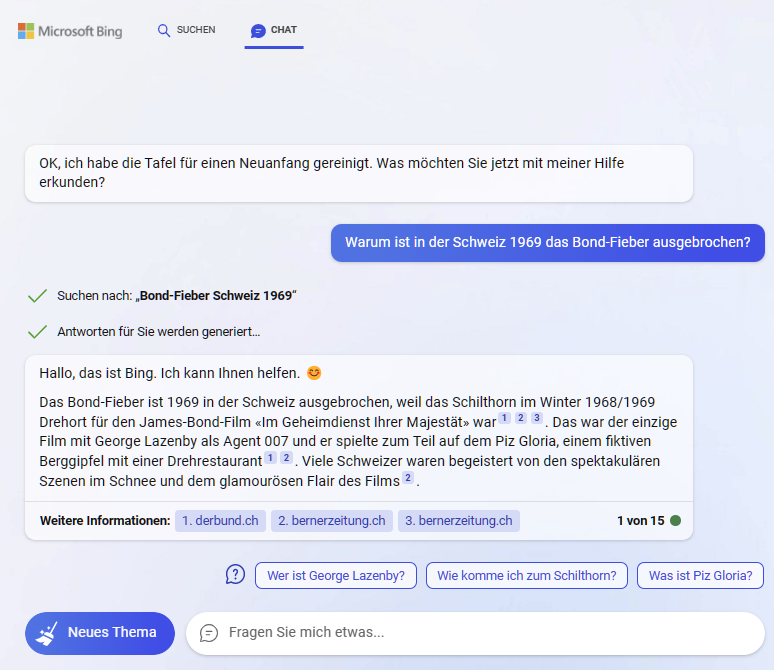Click citation 2 after 'Majestät» war'

[520, 418]
